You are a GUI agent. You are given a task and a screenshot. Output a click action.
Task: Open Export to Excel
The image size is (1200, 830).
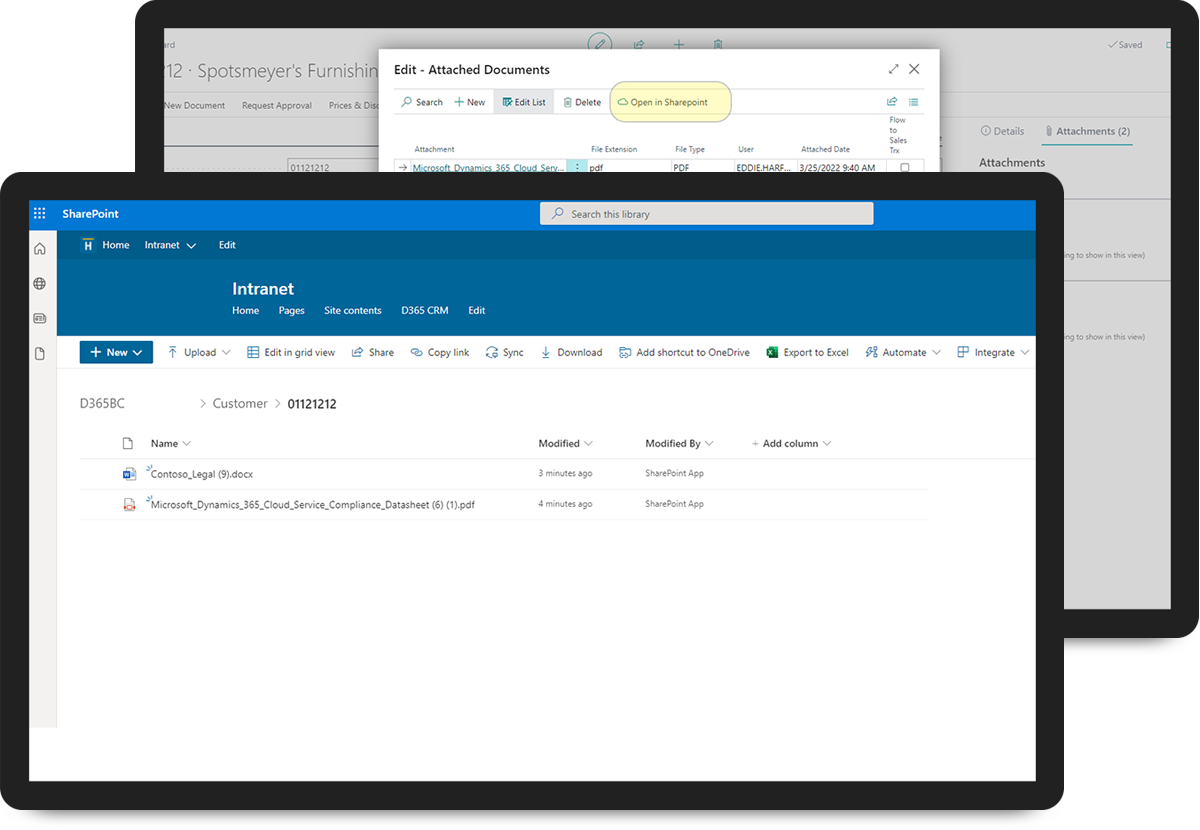pos(807,352)
